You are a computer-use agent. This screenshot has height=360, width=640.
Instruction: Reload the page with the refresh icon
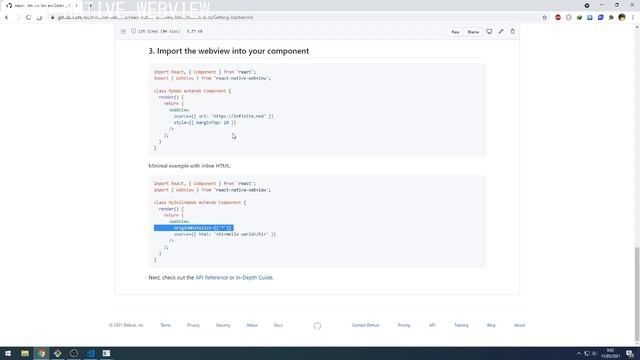(x=28, y=18)
